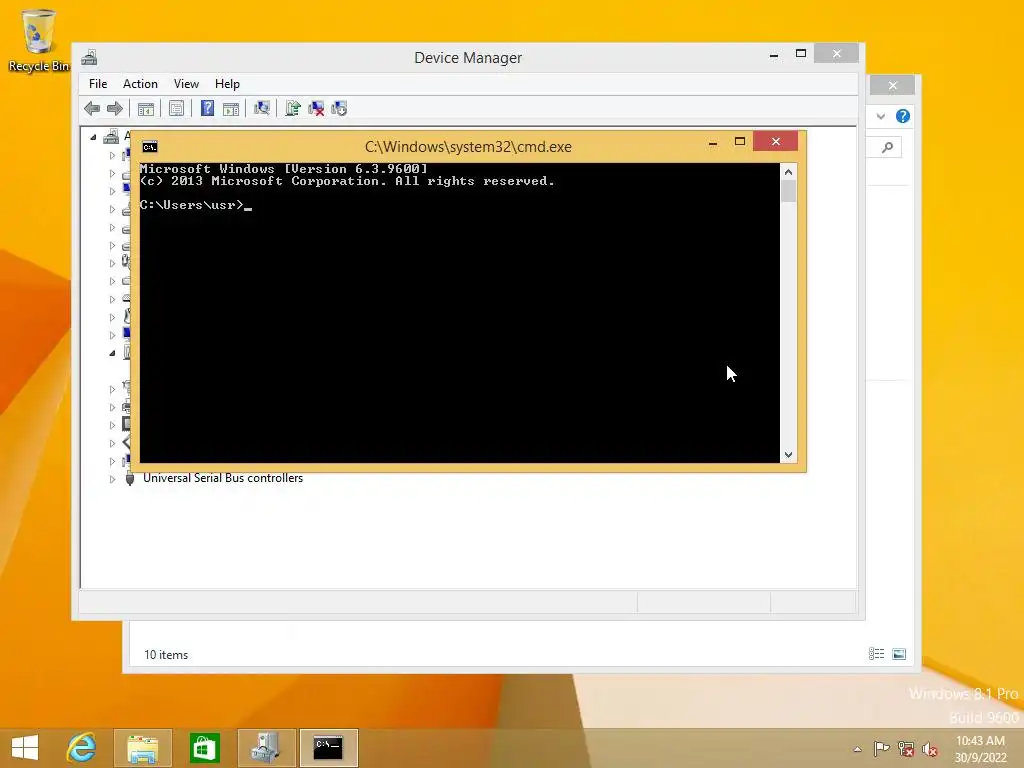The height and width of the screenshot is (768, 1024).
Task: Open File Explorer from the taskbar
Action: (142, 748)
